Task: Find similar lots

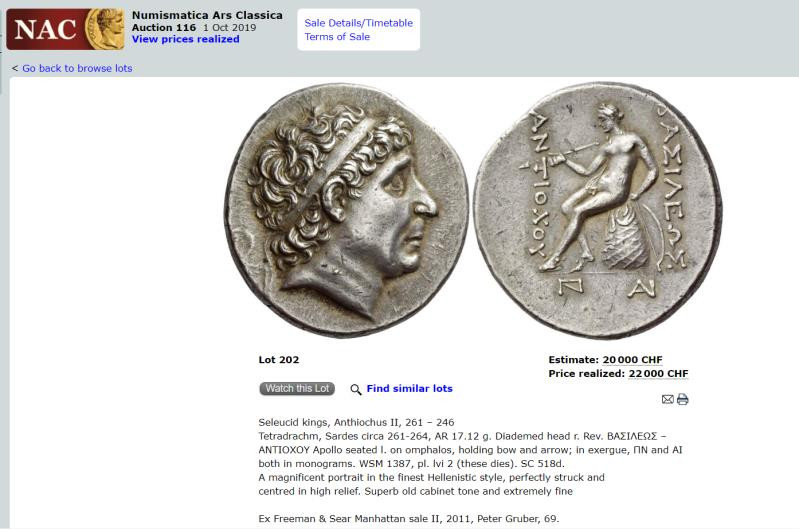Action: click(x=409, y=388)
